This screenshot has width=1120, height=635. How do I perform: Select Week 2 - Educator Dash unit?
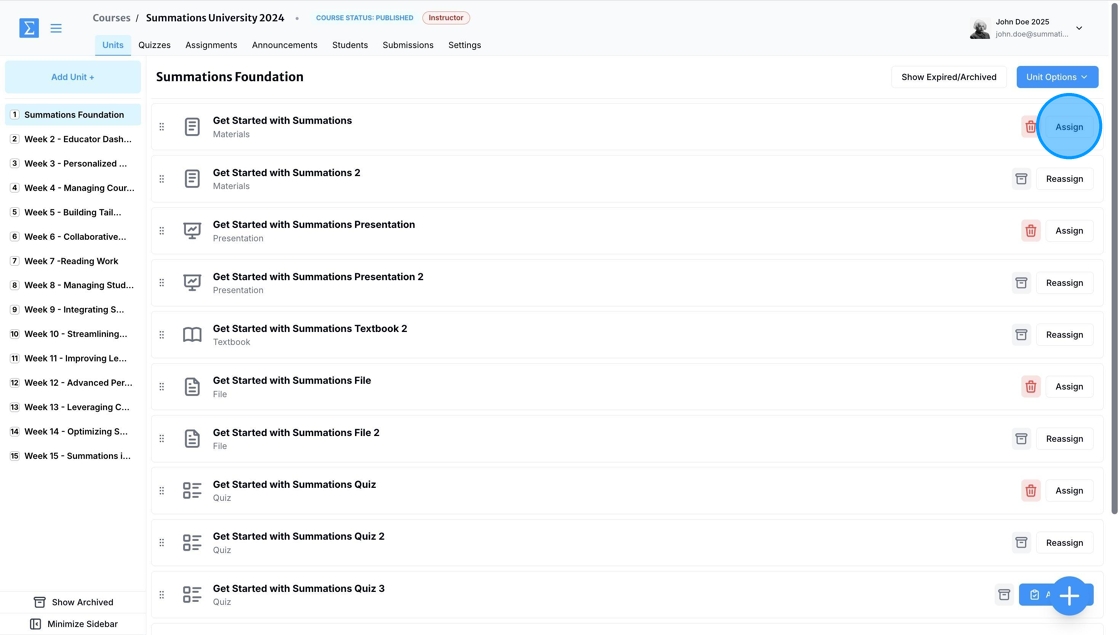73,139
